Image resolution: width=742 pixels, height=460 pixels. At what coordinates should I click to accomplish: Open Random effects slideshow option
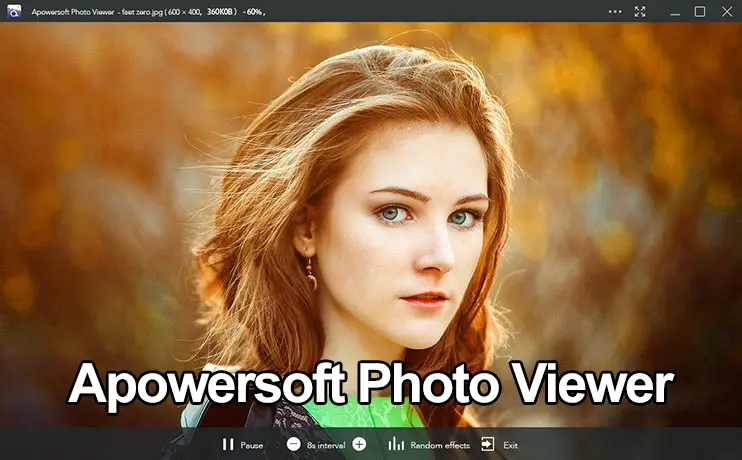429,445
